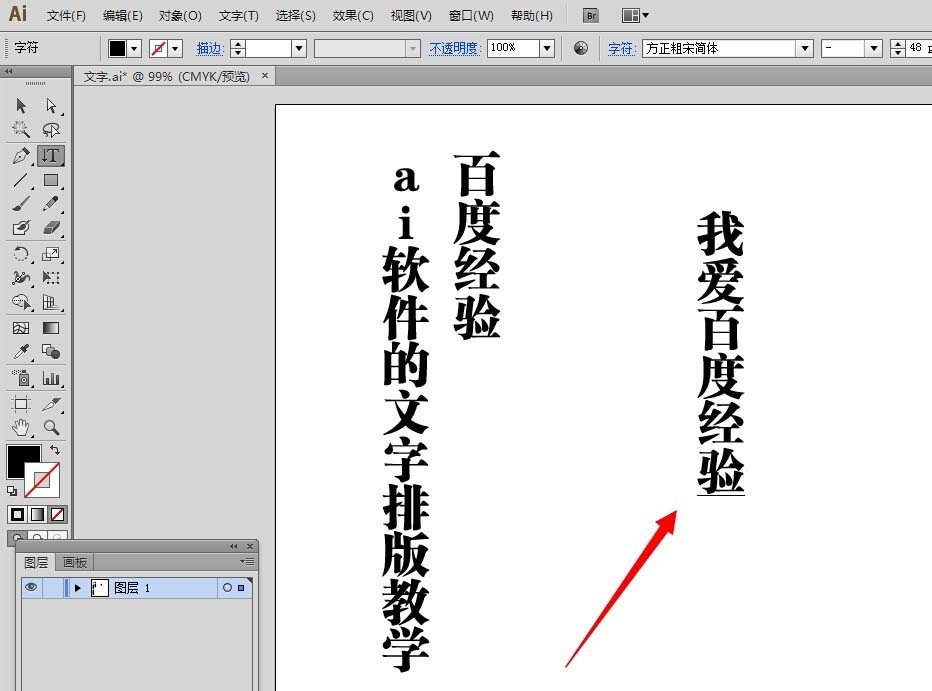The width and height of the screenshot is (932, 691).
Task: Click the 不透明度 opacity link
Action: [x=454, y=48]
